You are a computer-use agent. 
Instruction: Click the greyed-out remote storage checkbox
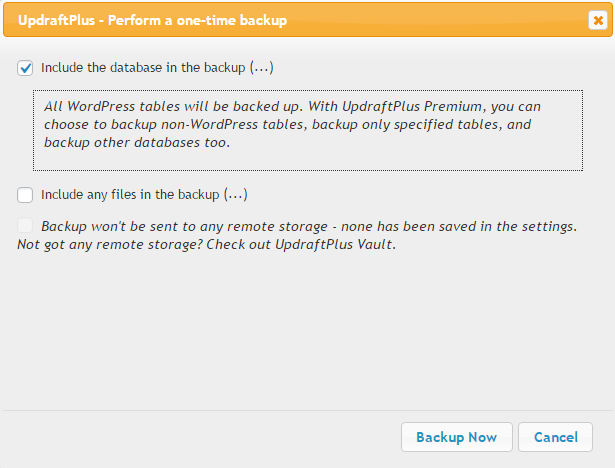(25, 227)
